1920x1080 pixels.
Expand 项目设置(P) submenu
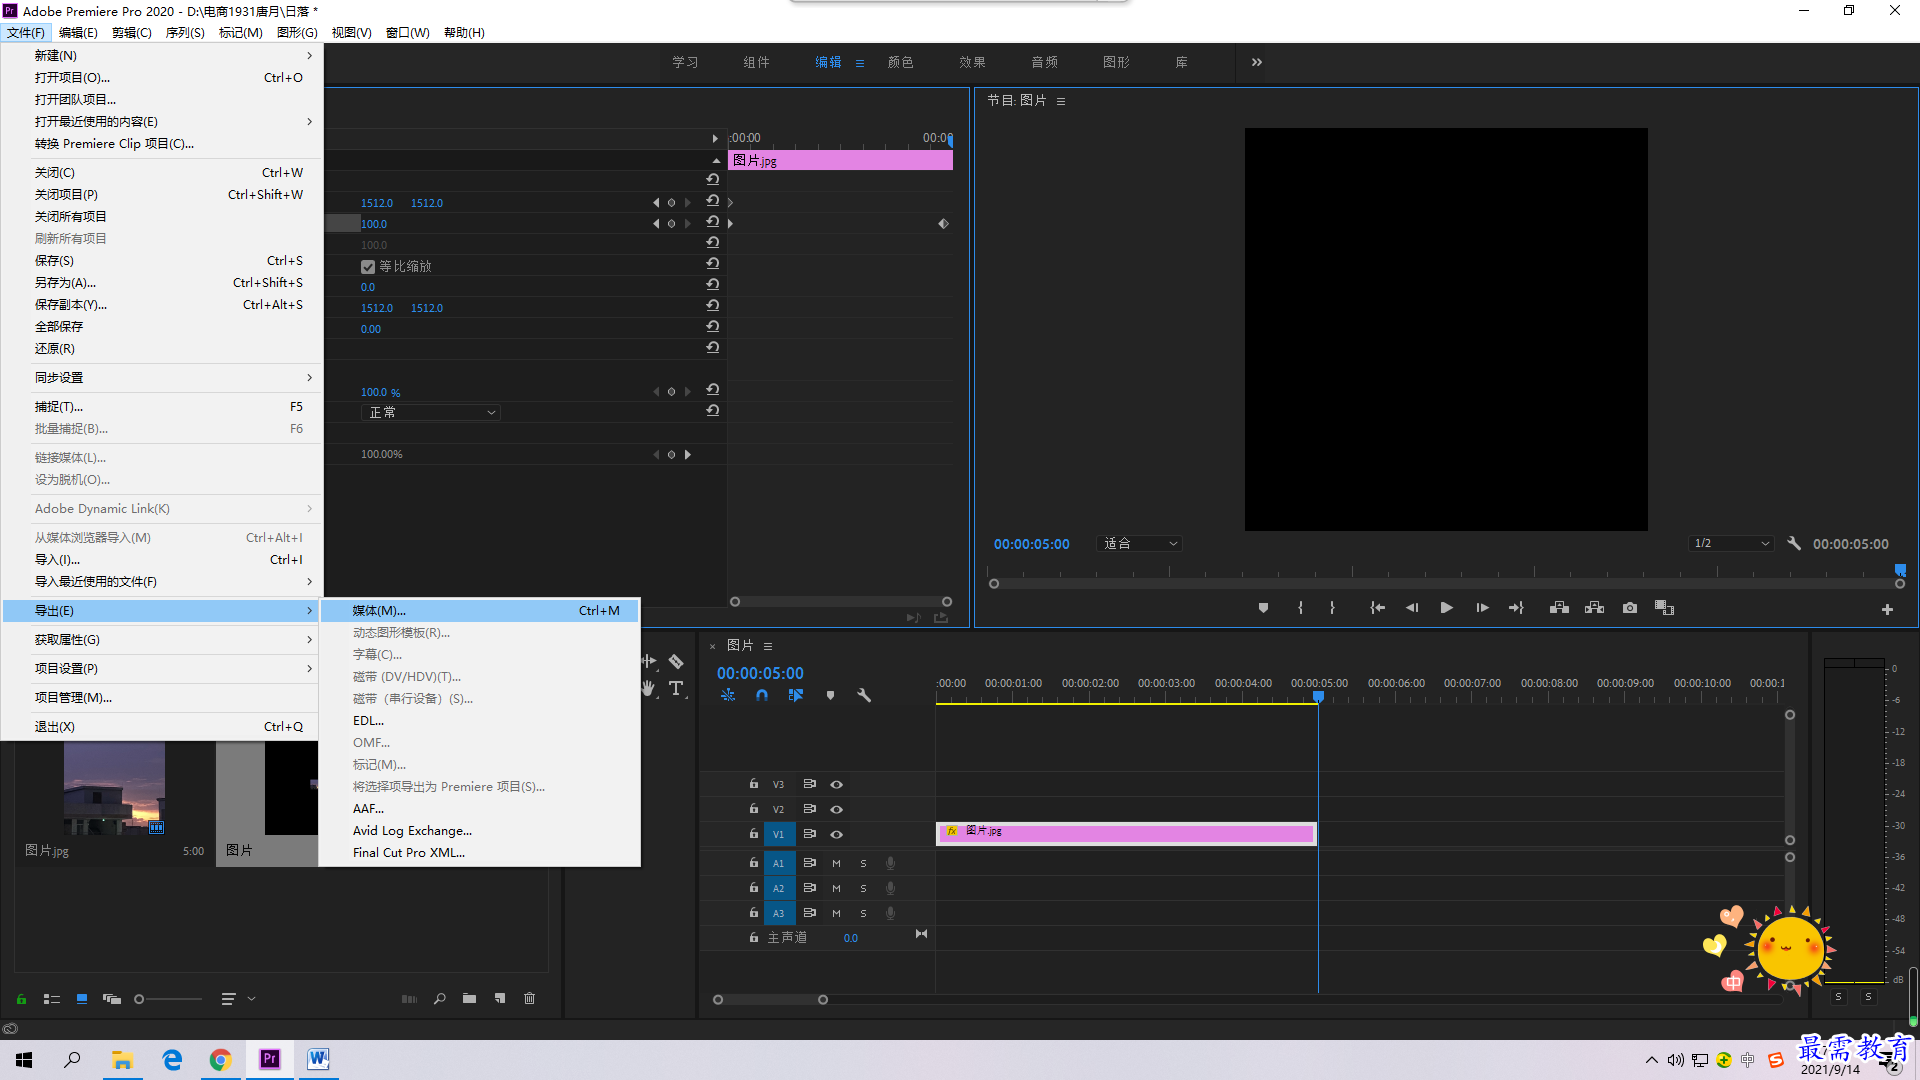[162, 668]
